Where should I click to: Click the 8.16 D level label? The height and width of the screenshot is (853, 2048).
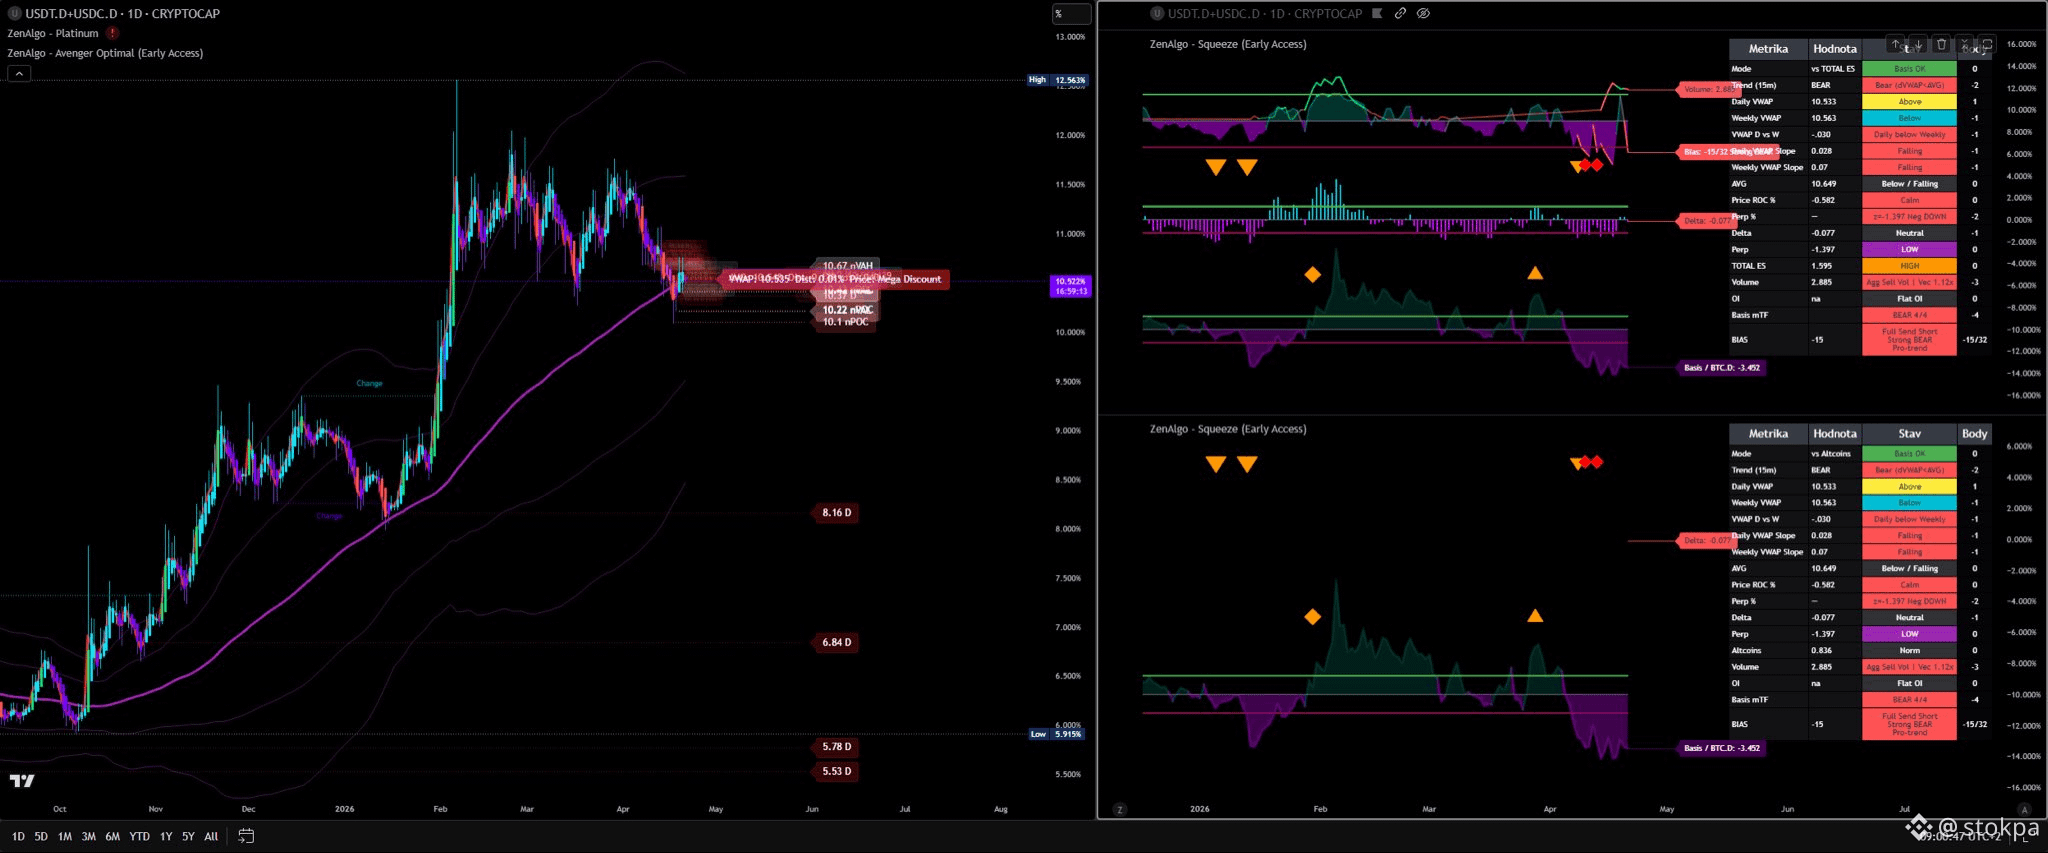pos(836,513)
